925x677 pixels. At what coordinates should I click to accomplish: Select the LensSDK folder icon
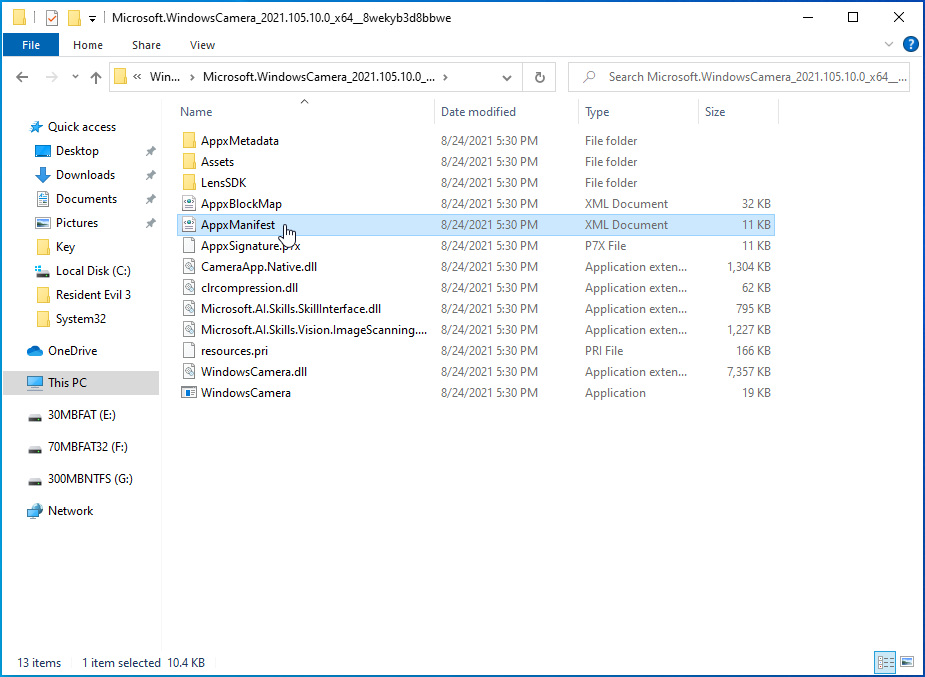coord(189,183)
